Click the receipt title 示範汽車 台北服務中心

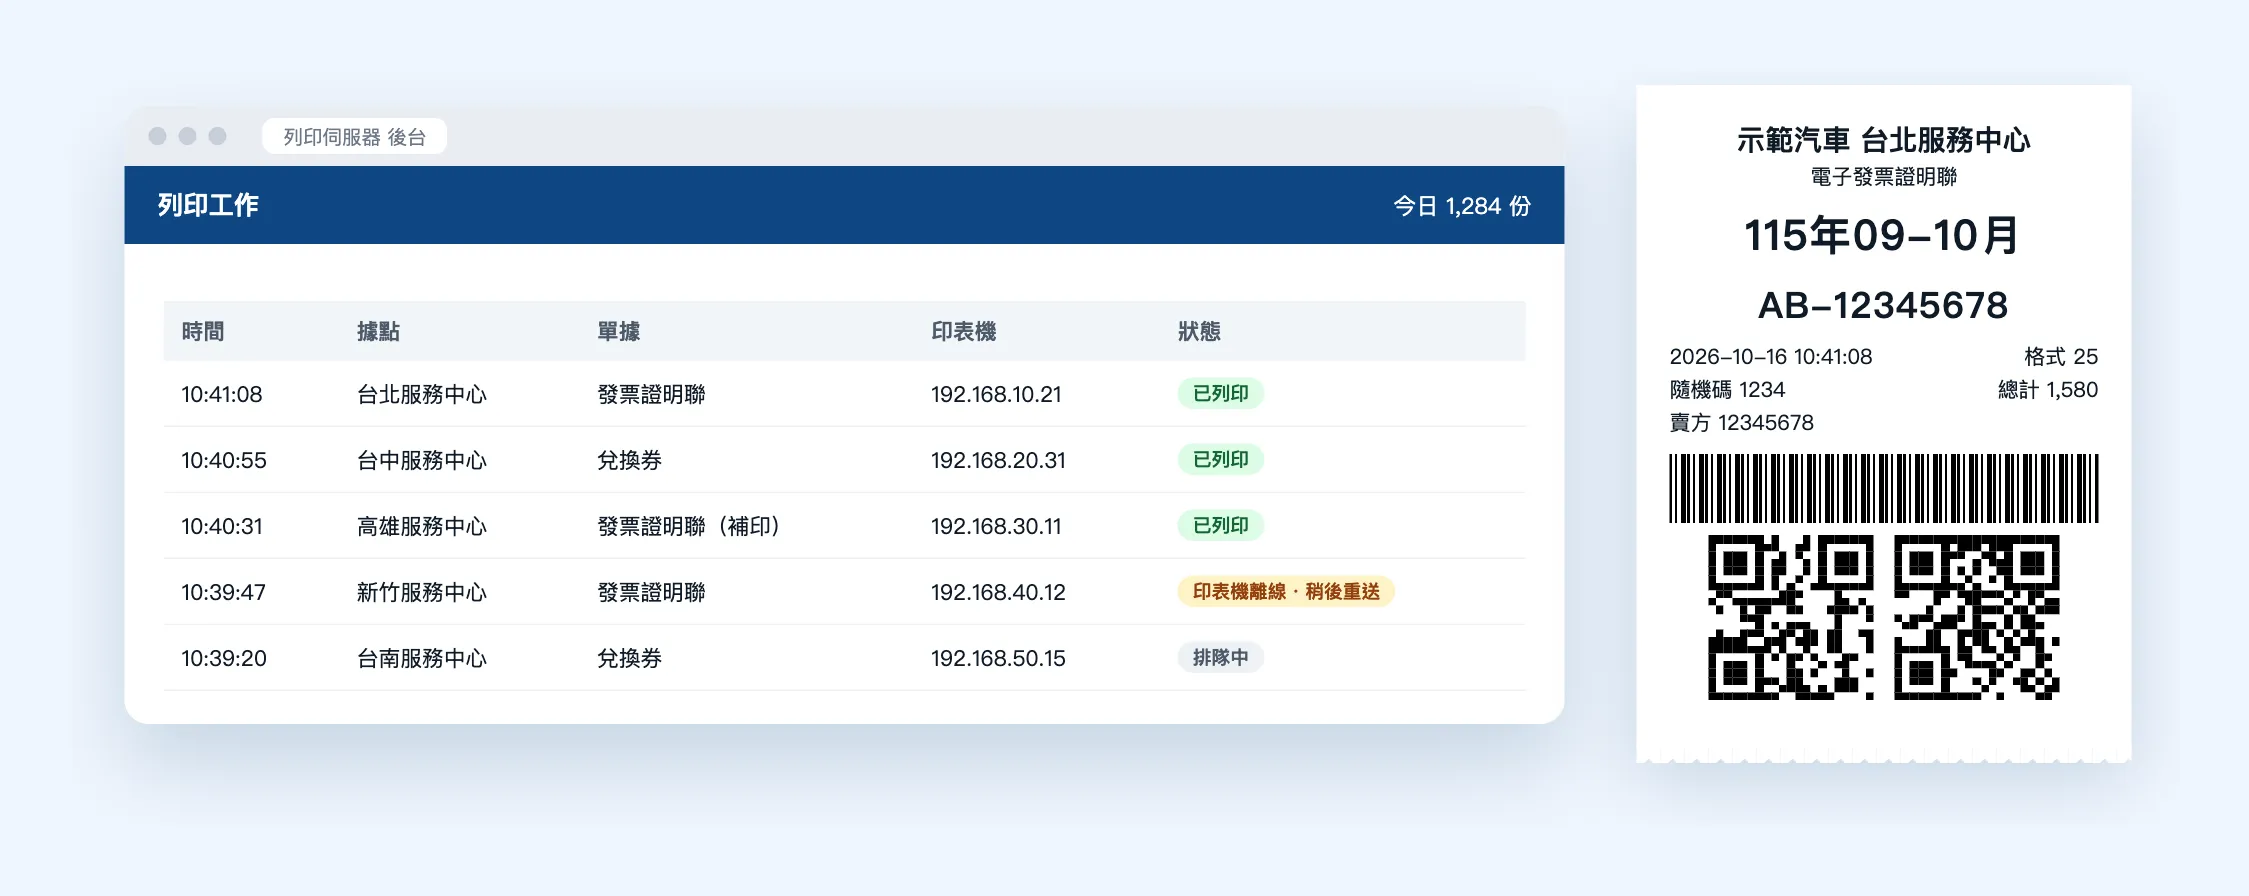pyautogui.click(x=1884, y=140)
